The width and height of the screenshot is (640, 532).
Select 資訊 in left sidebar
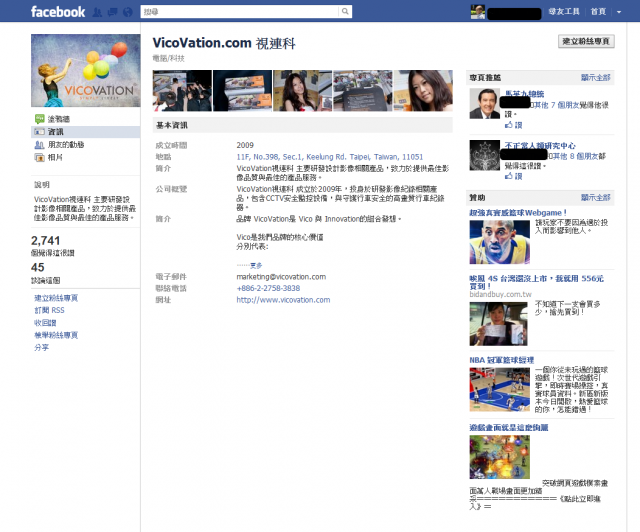(x=56, y=132)
